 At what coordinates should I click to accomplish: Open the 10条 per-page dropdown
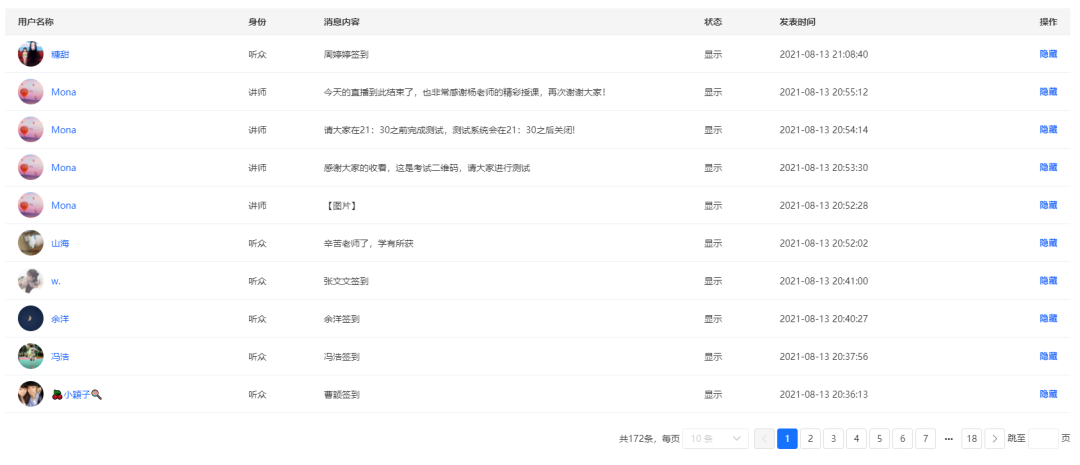(x=715, y=438)
